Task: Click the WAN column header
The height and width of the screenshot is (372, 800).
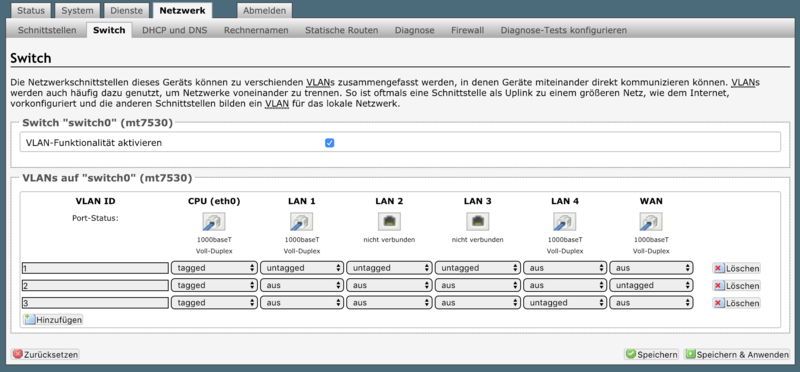Action: (x=651, y=202)
